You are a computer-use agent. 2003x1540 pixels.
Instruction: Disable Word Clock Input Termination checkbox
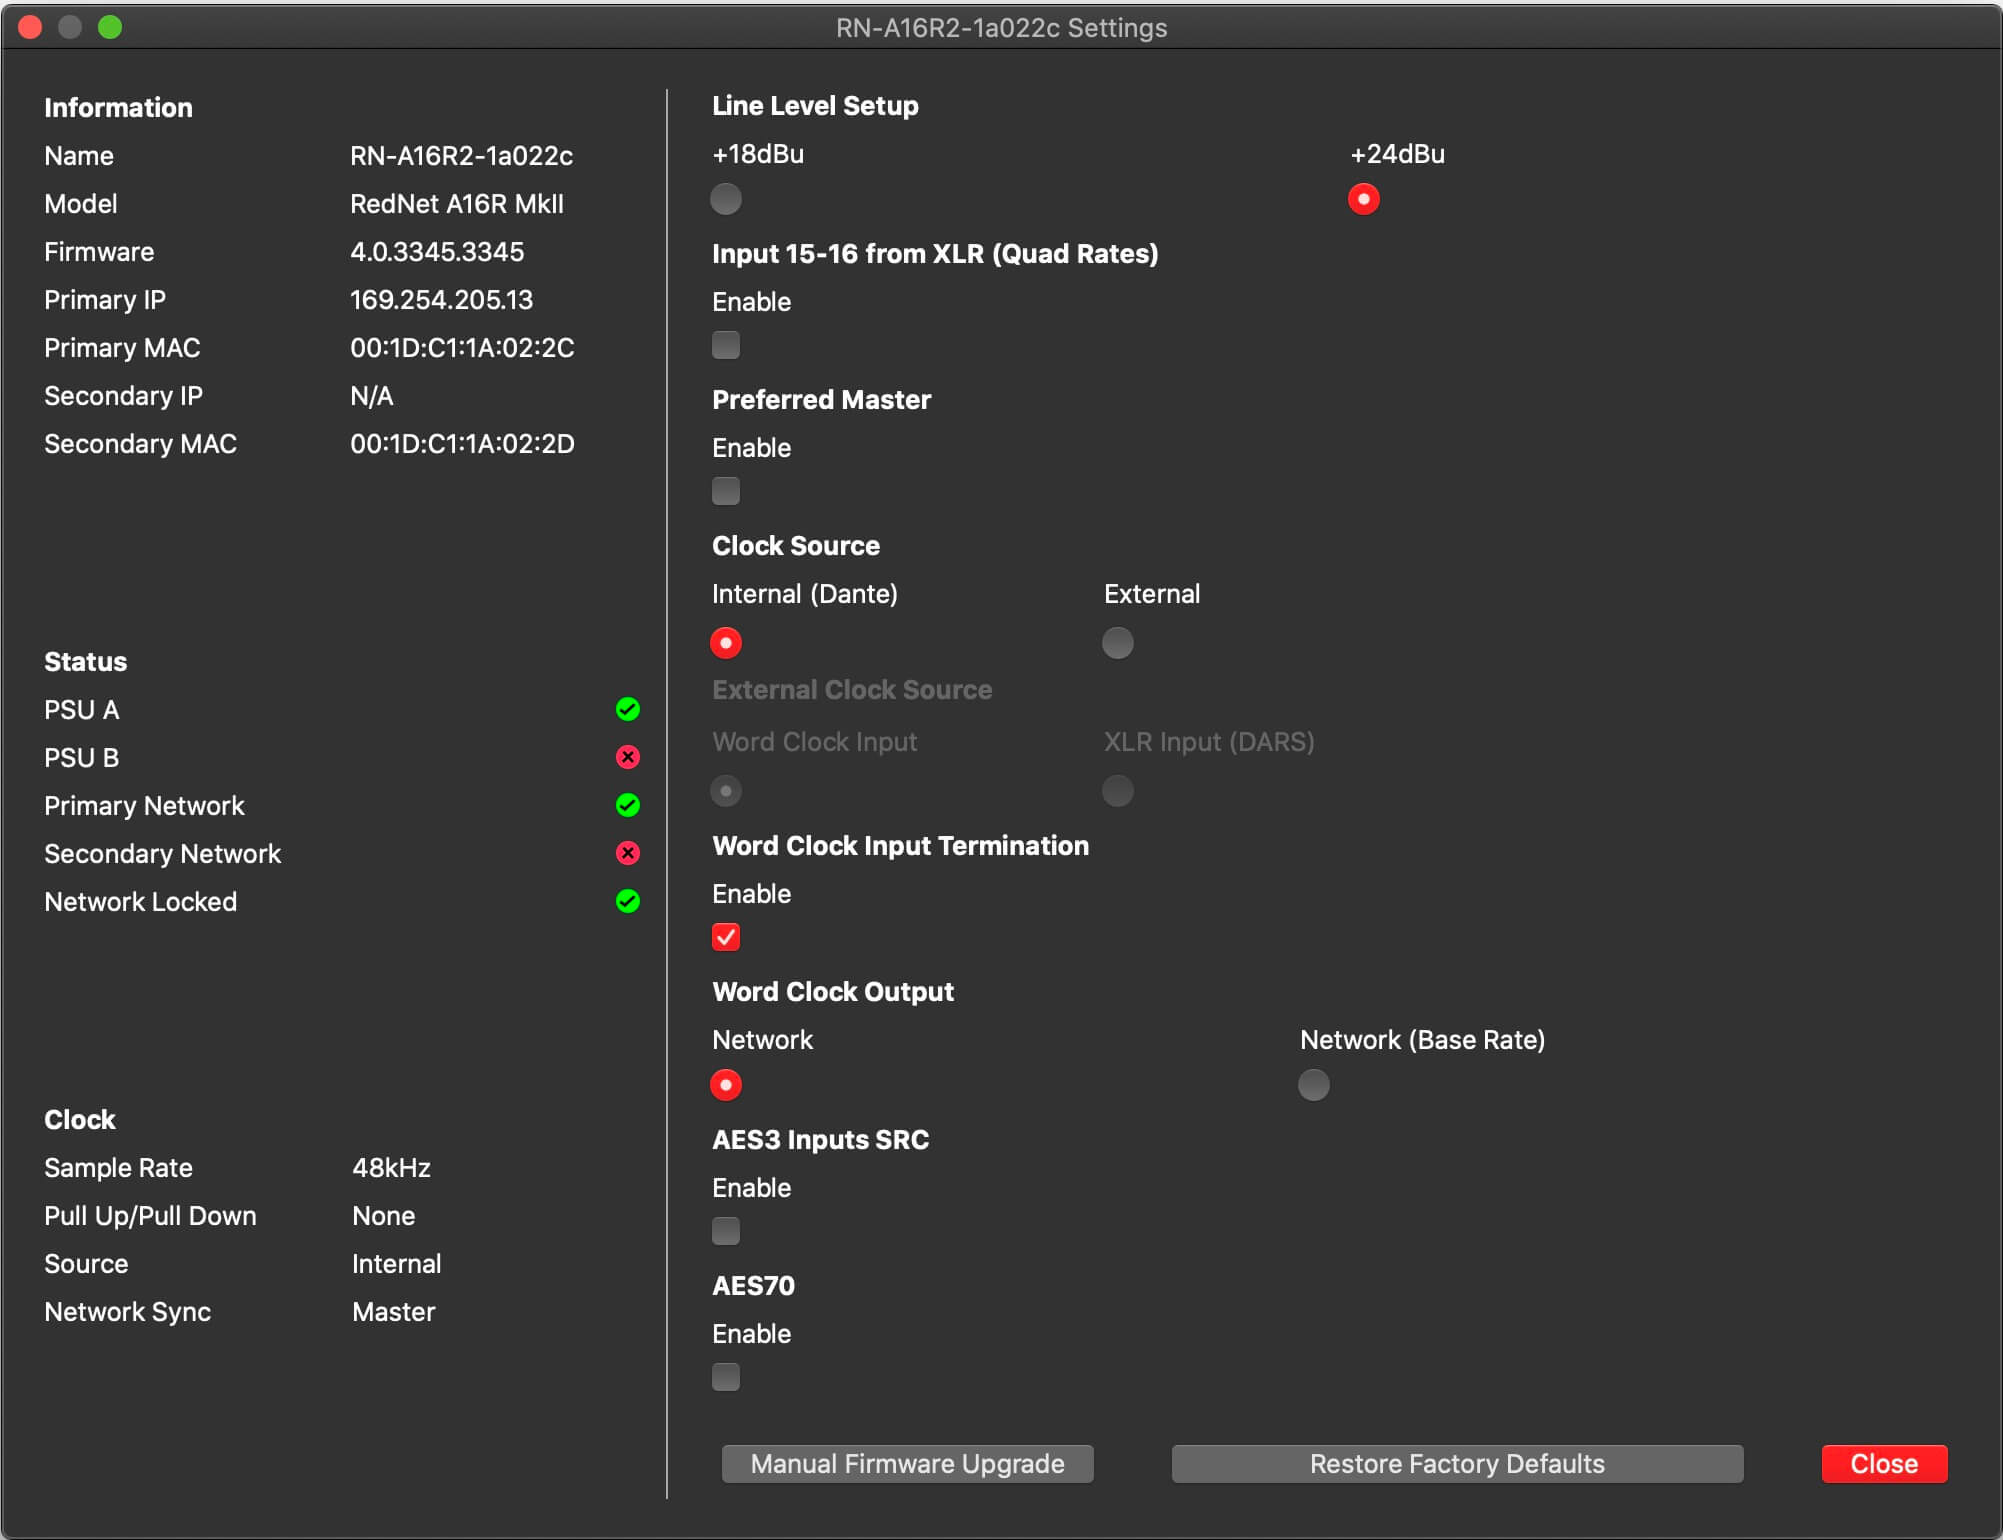726,937
